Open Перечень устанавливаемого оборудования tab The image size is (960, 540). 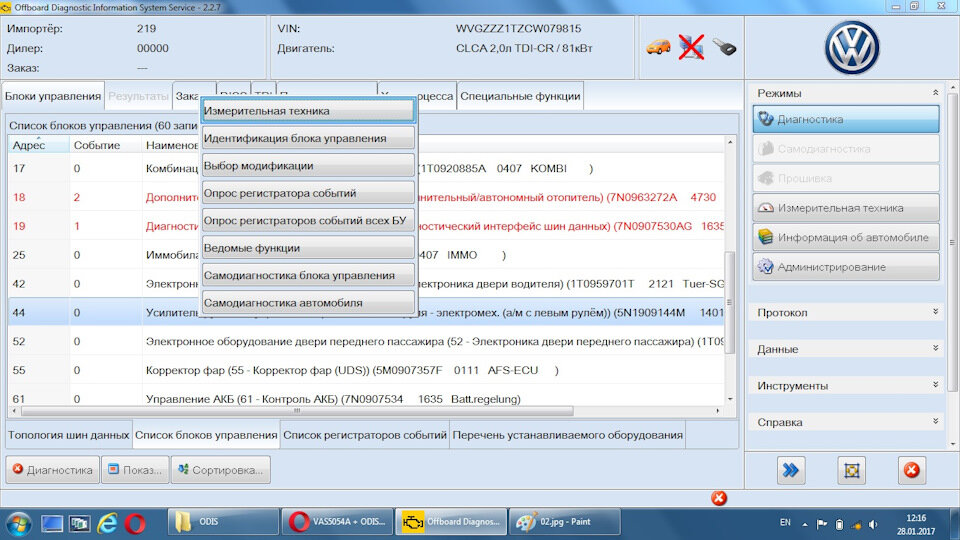click(568, 435)
